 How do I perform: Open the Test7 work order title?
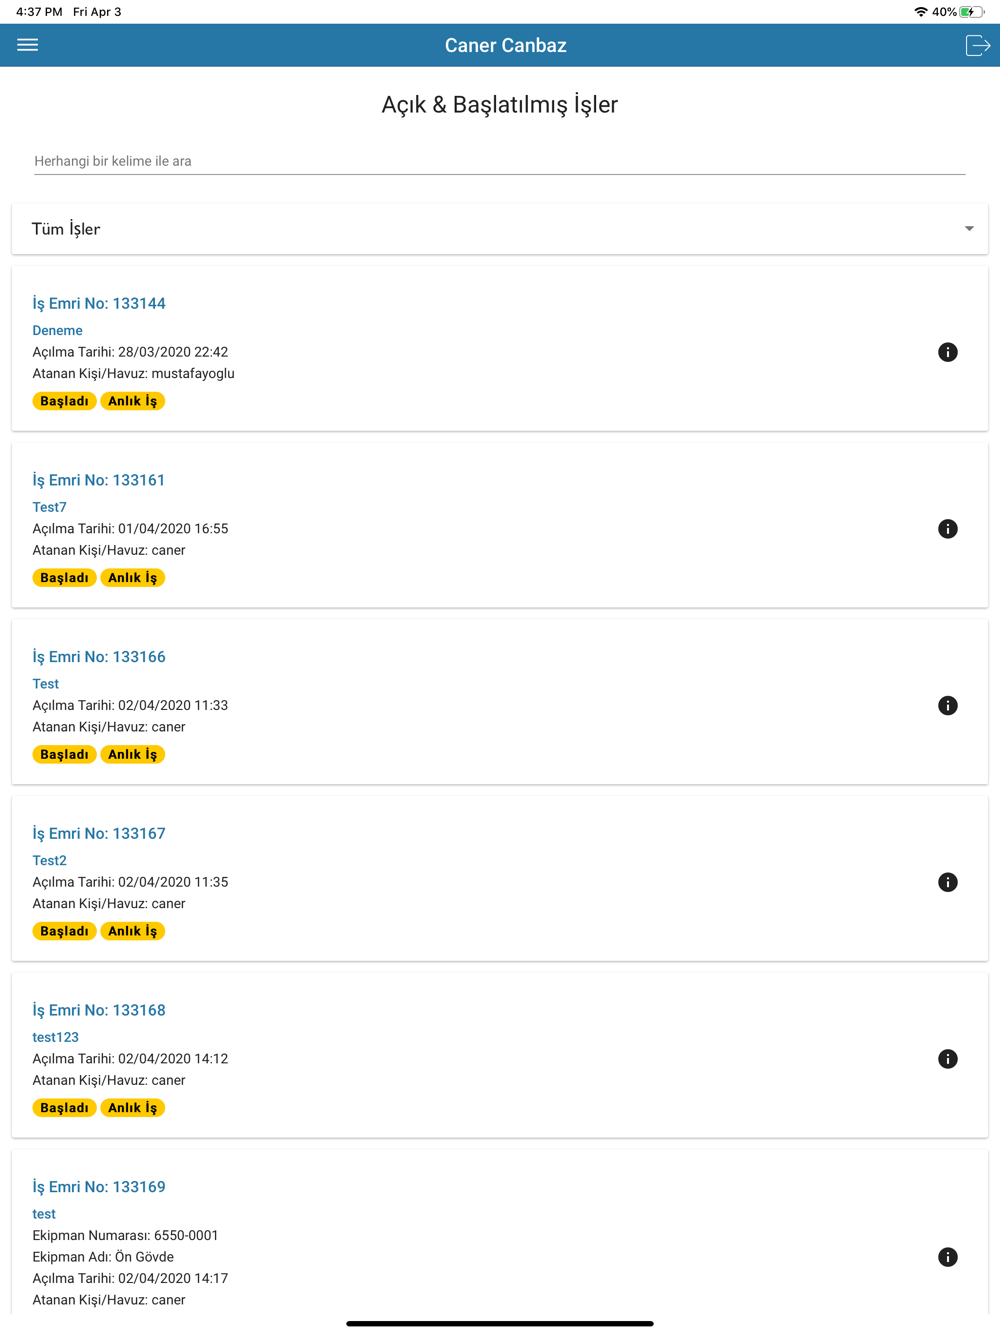click(49, 507)
